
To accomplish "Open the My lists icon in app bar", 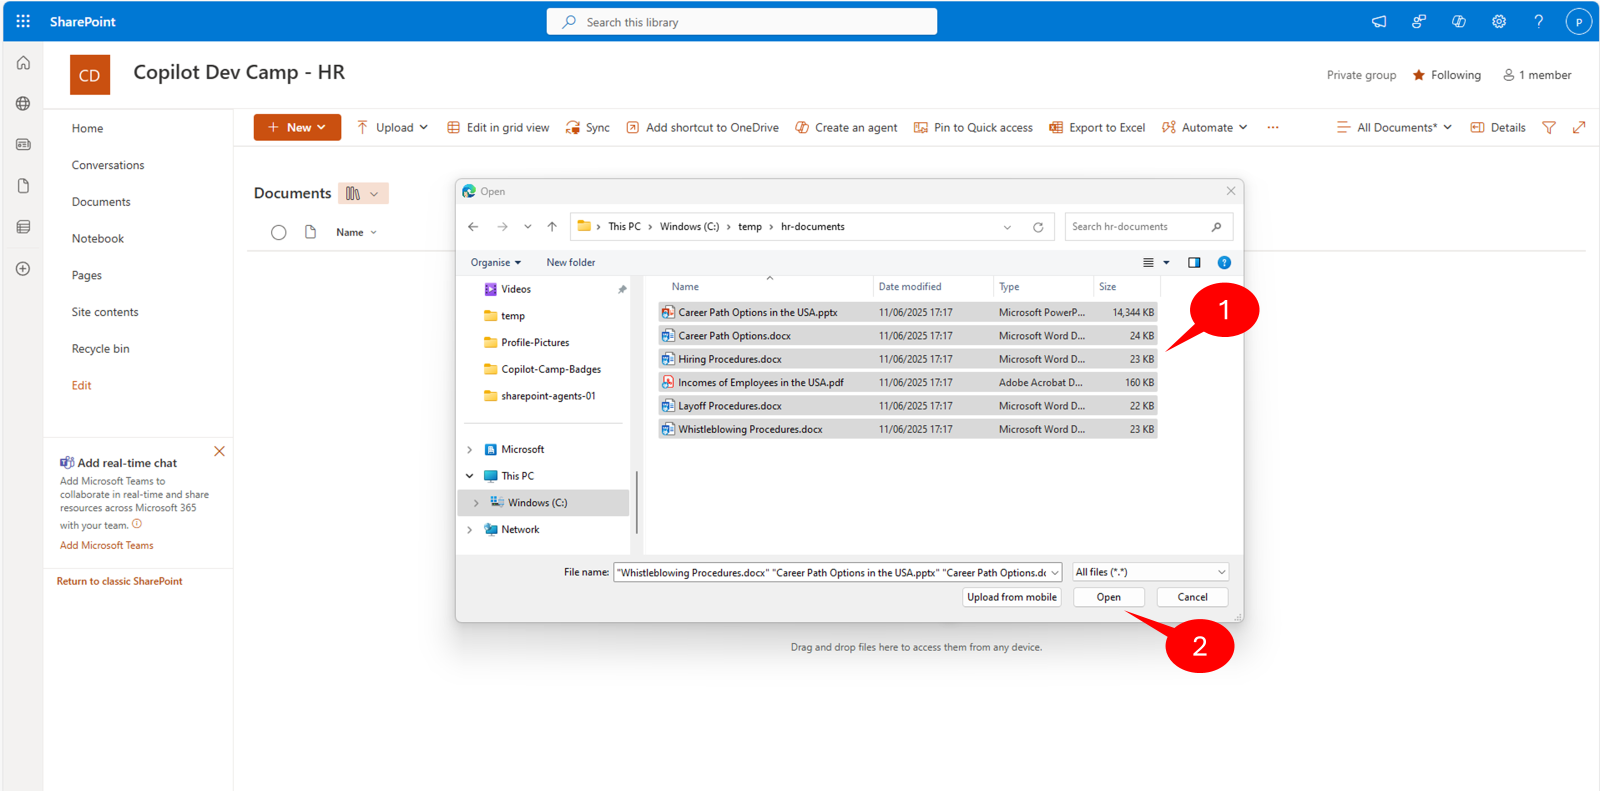I will tap(23, 227).
